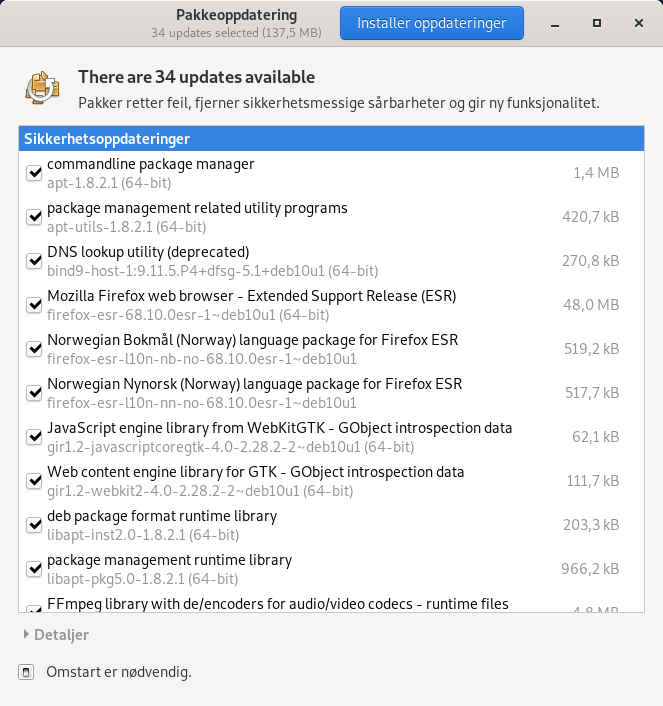Viewport: 663px width, 706px height.
Task: Click the restart required icon at bottom
Action: (28, 672)
